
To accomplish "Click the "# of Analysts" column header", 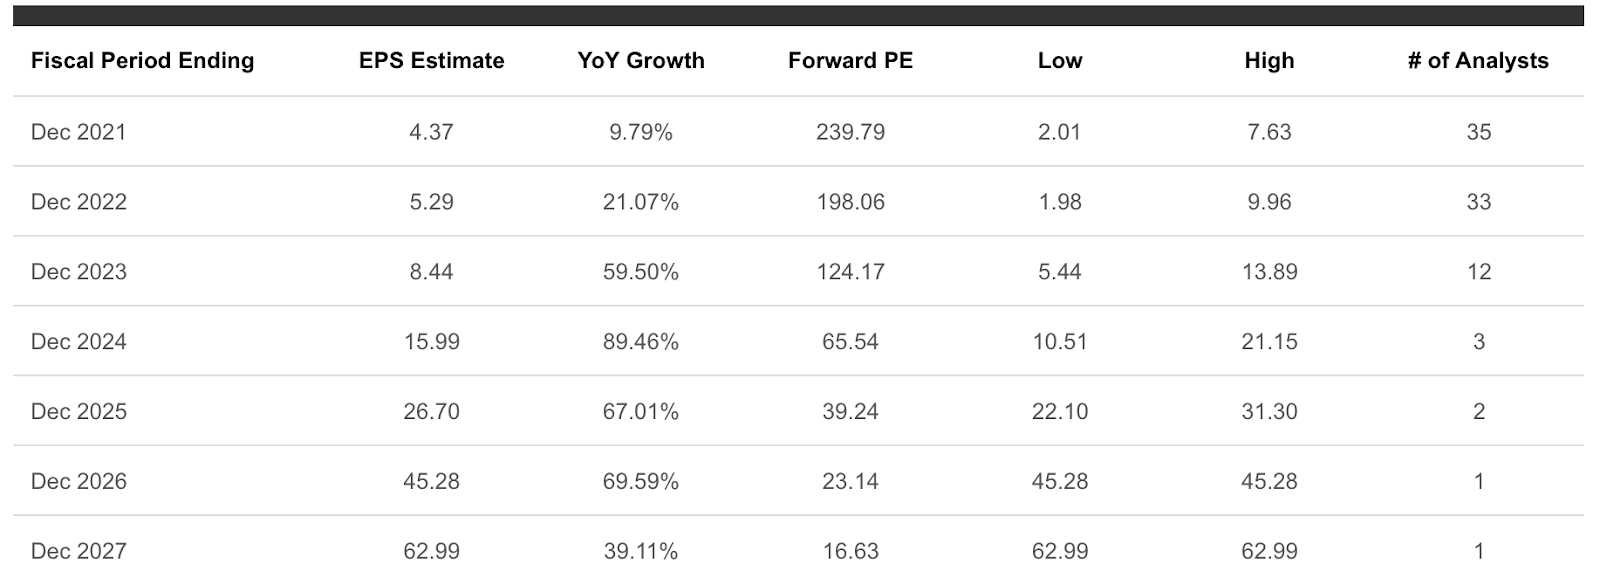I will click(x=1477, y=61).
